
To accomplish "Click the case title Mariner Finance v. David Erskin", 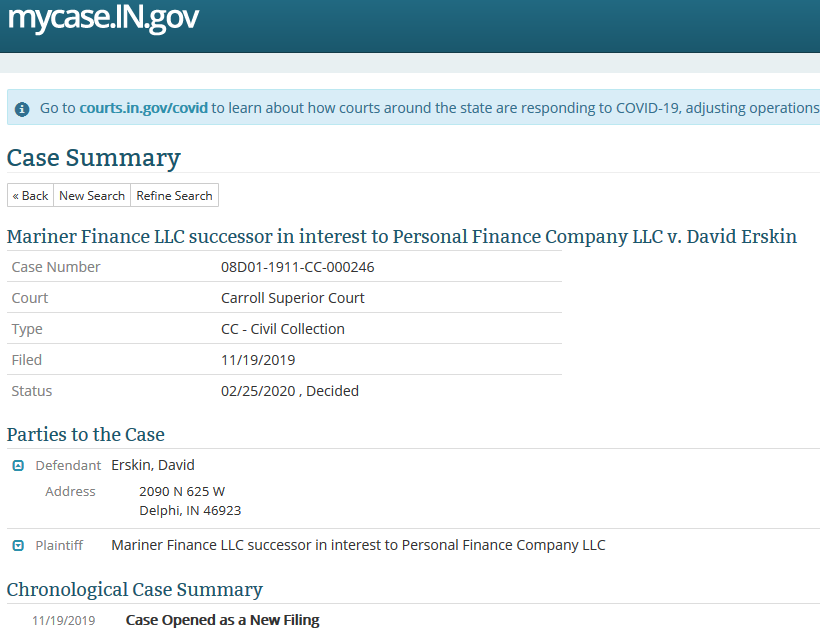I will (402, 236).
